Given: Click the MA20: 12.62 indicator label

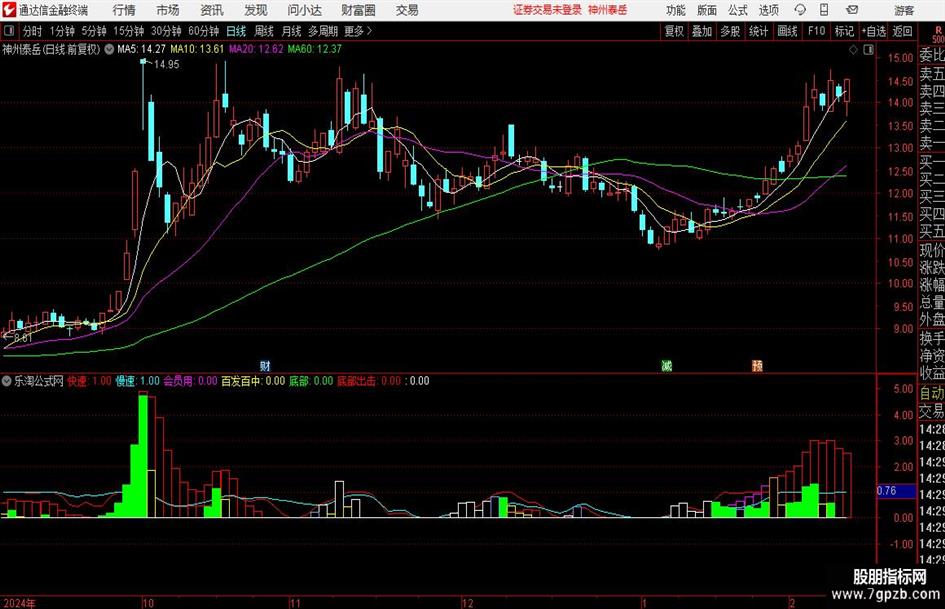Looking at the screenshot, I should point(256,49).
